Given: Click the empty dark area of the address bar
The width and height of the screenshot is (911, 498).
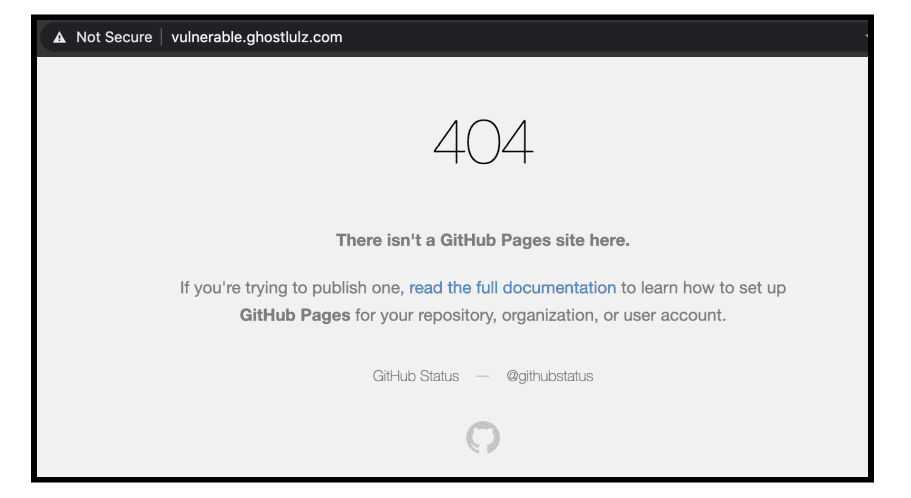Looking at the screenshot, I should (x=604, y=37).
